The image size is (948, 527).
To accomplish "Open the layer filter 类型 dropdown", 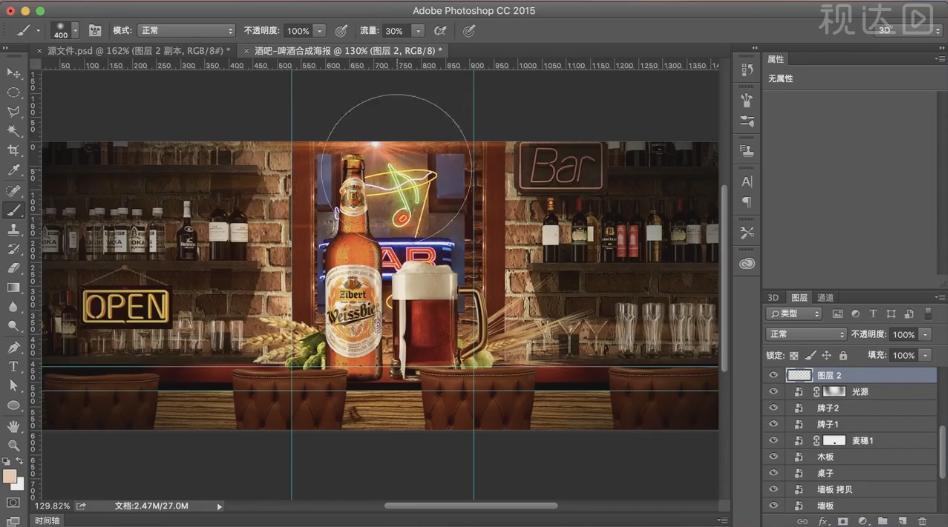I will (x=794, y=314).
